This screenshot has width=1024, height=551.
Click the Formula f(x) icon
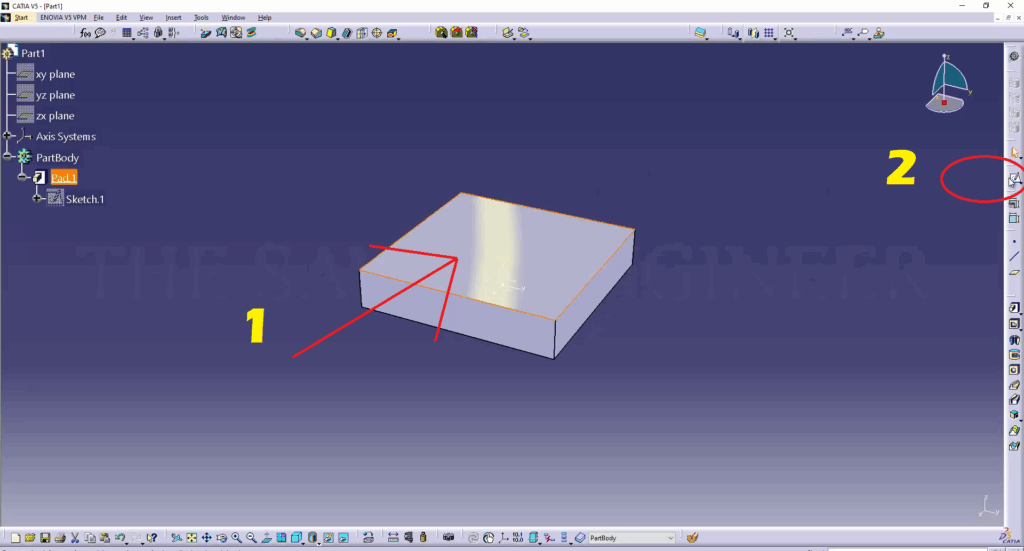(x=86, y=33)
